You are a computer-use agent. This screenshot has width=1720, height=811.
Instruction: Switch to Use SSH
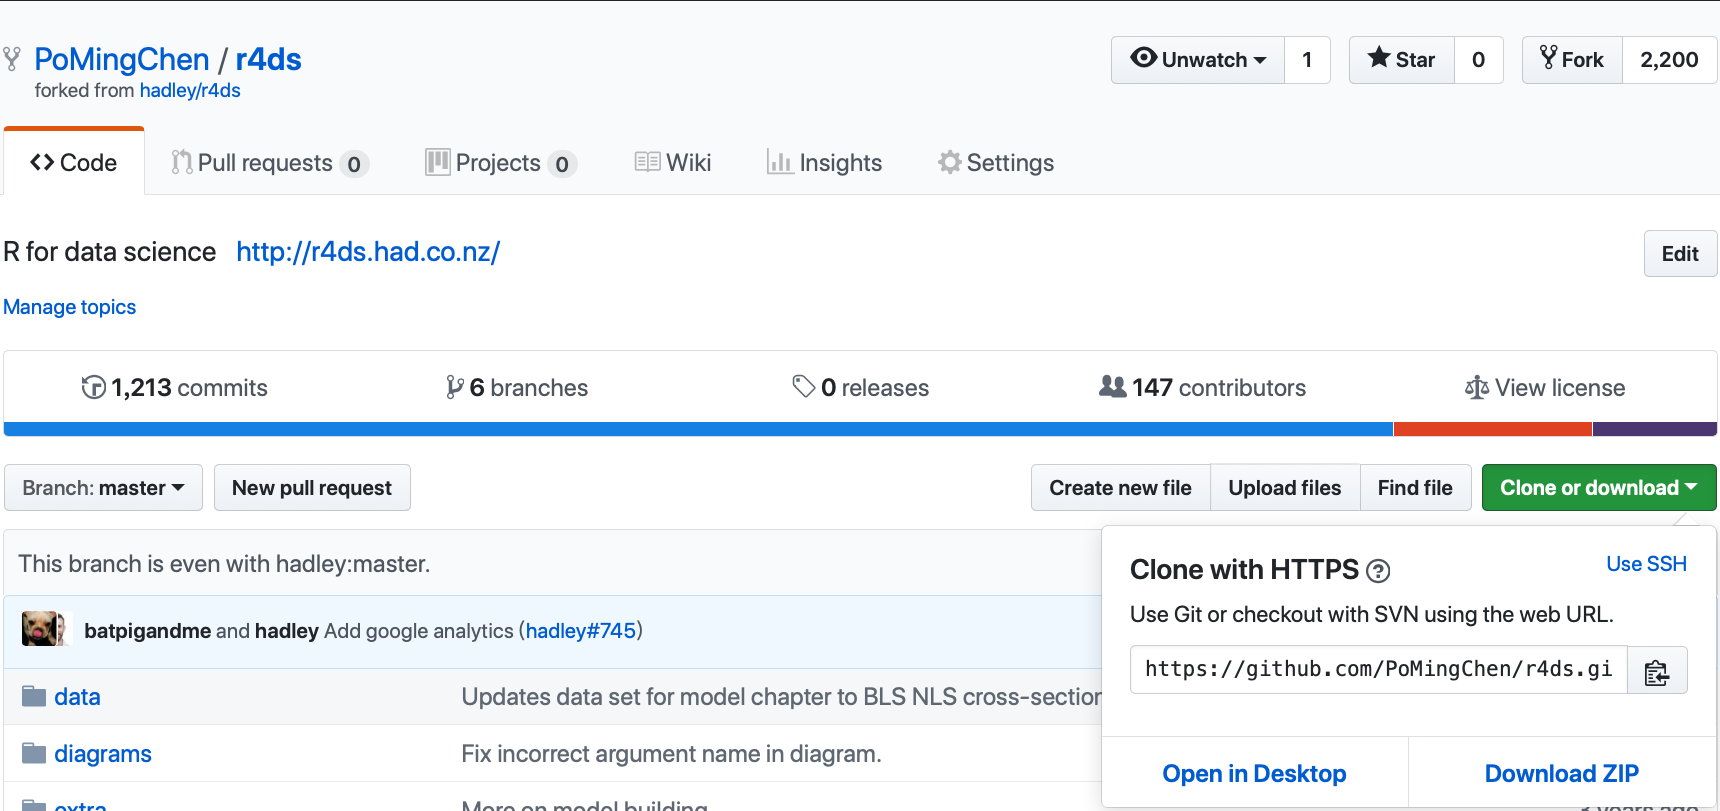1646,564
